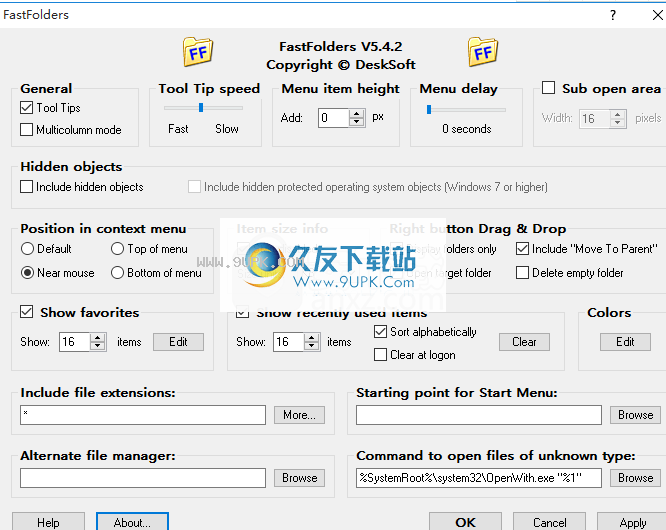
Task: Click the Apply button
Action: coord(632,522)
